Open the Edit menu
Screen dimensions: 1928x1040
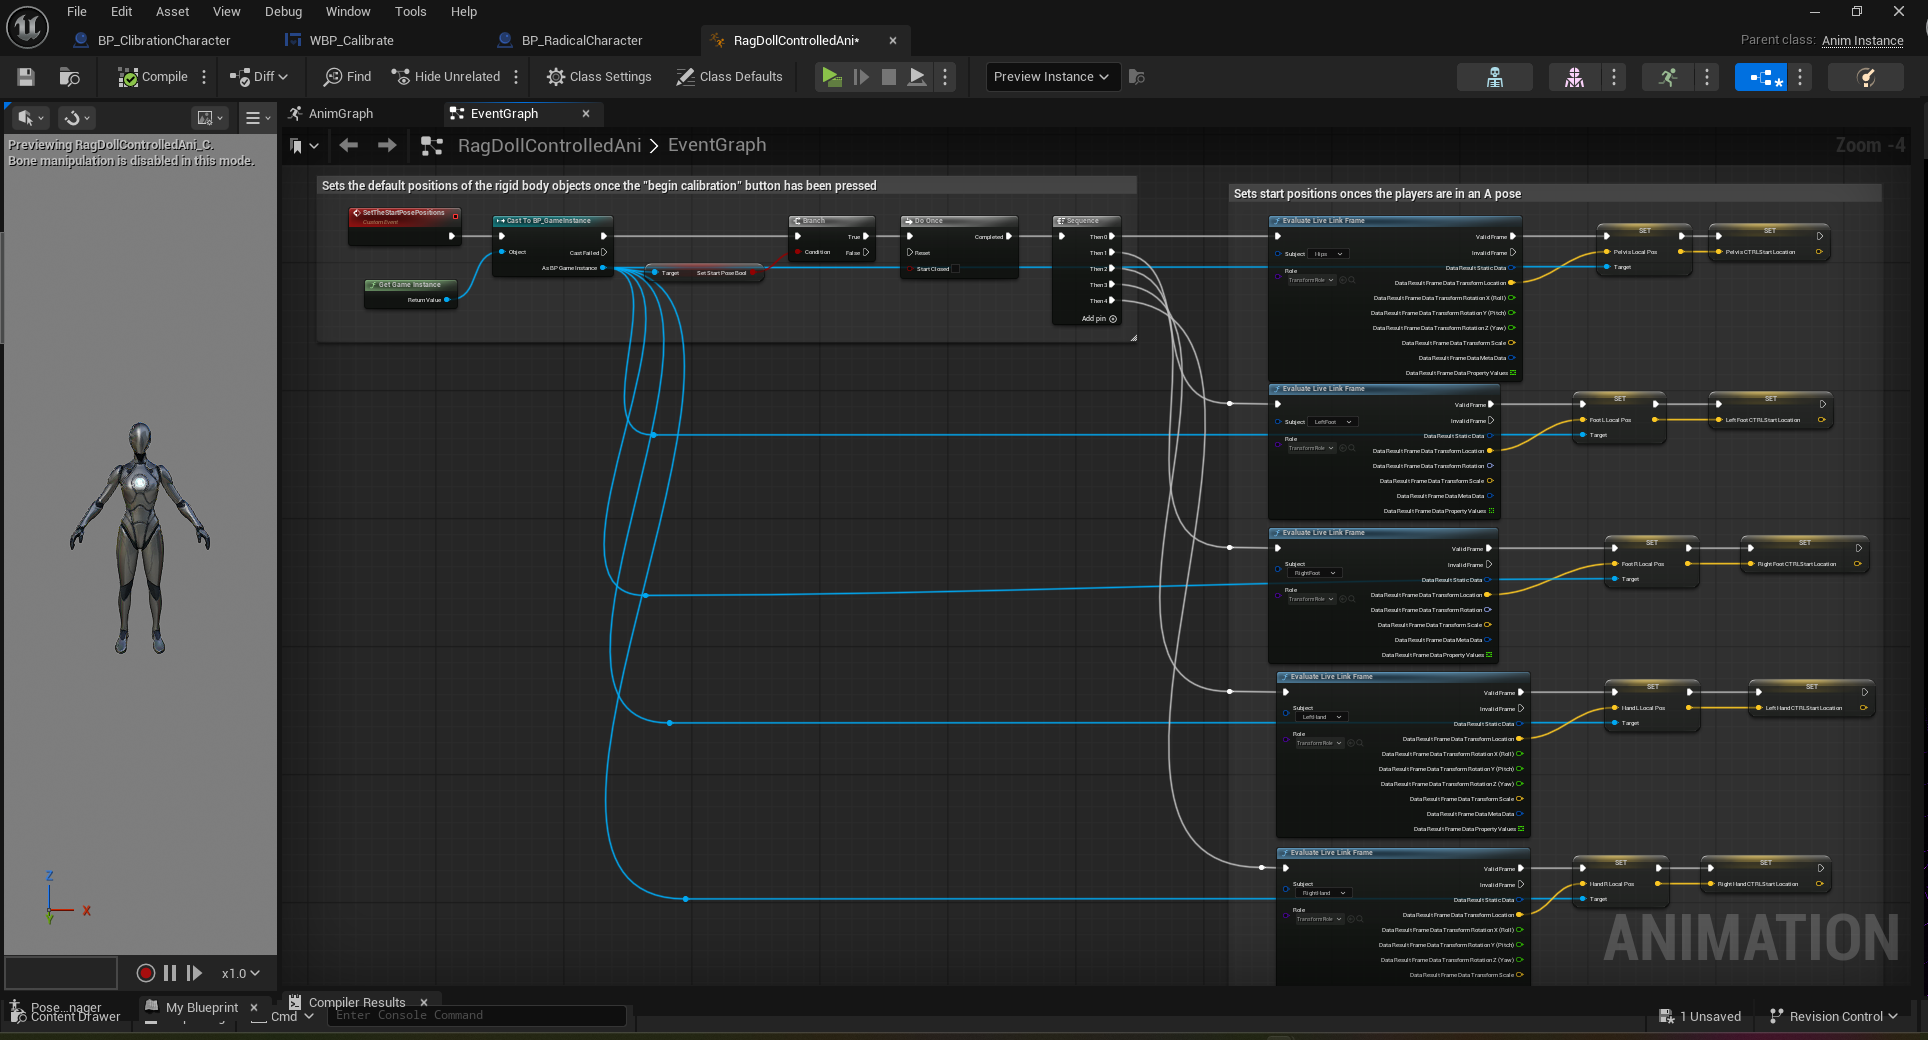(x=122, y=12)
